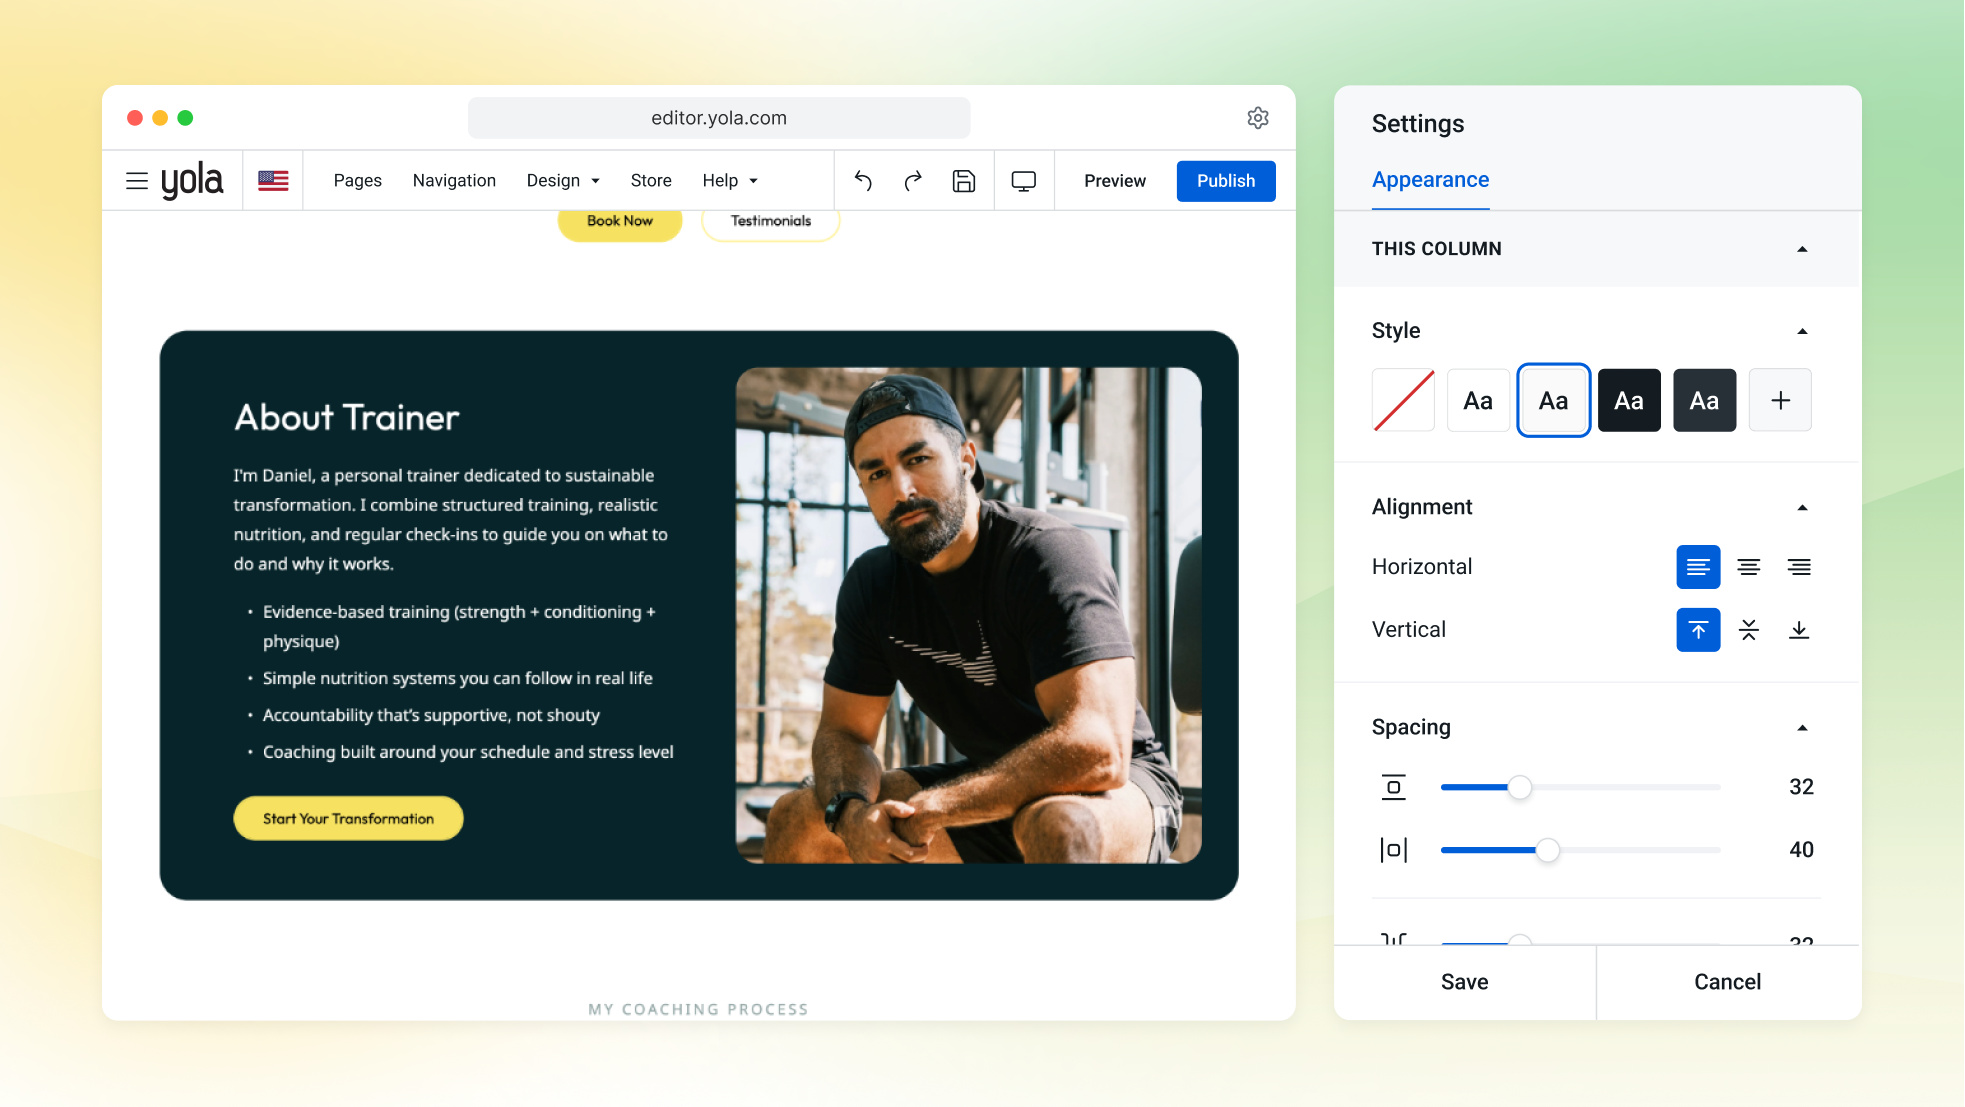Open the gear settings icon

[1258, 118]
